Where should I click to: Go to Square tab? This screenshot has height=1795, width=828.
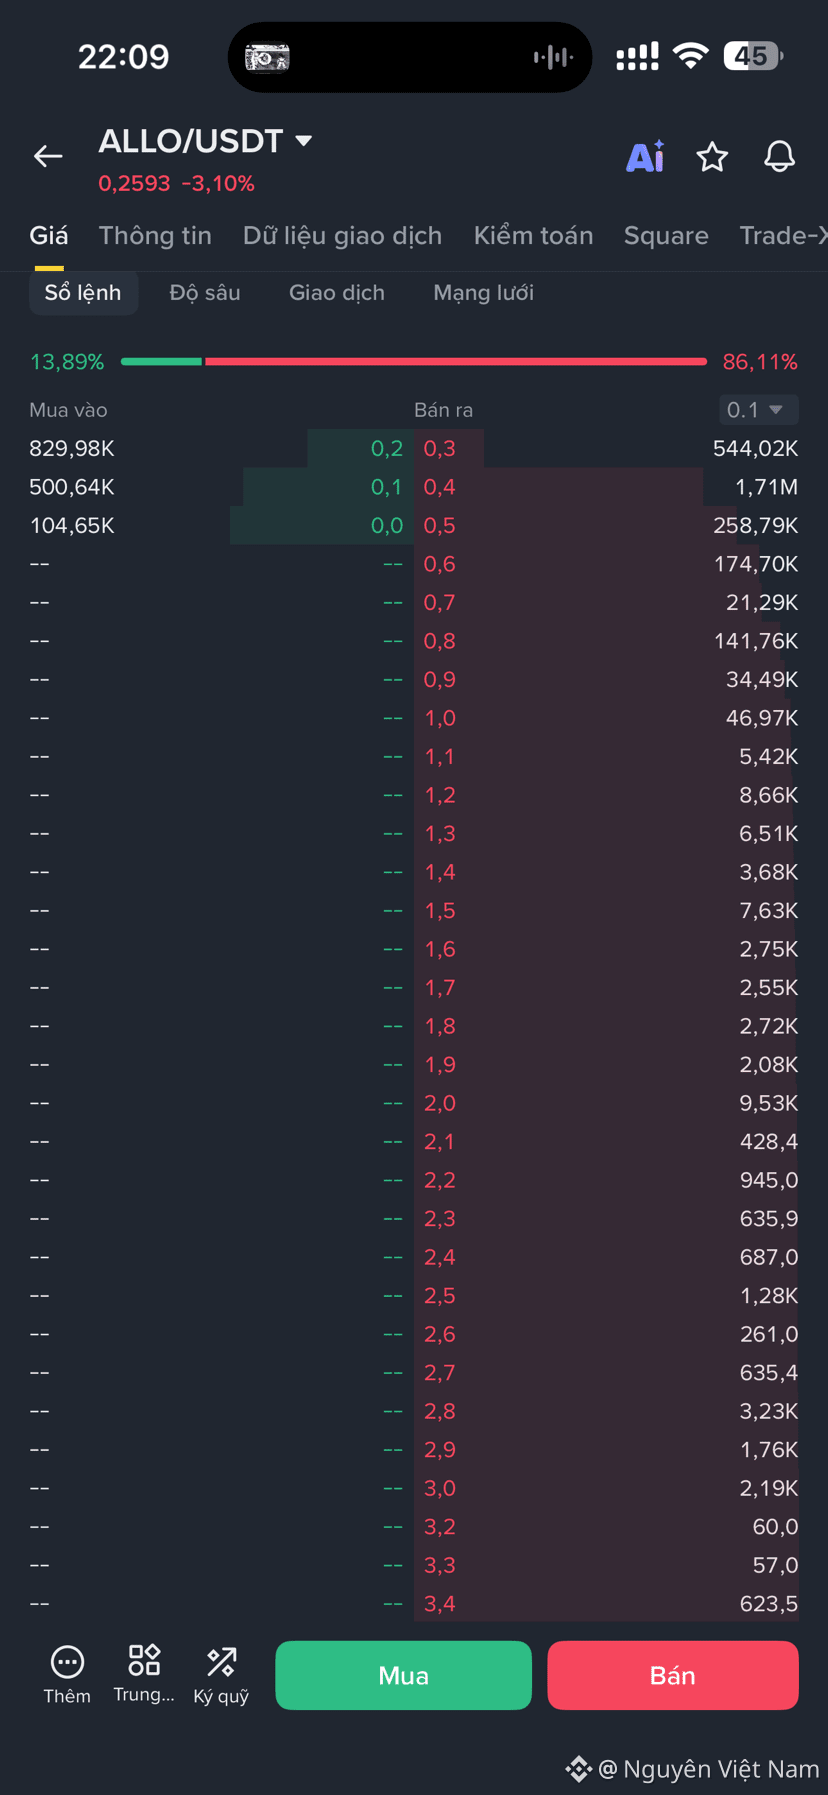point(666,236)
